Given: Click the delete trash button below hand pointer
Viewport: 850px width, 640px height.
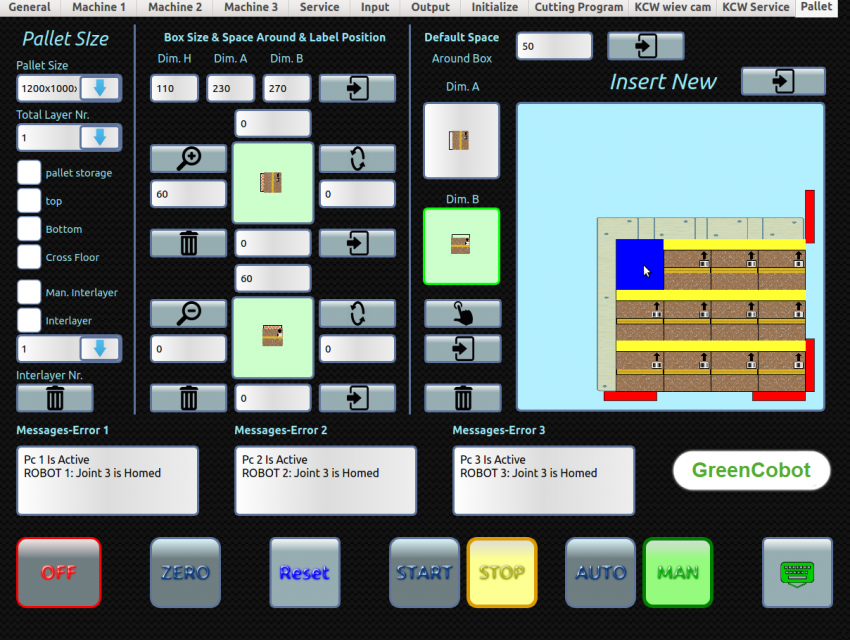Looking at the screenshot, I should click(x=462, y=398).
